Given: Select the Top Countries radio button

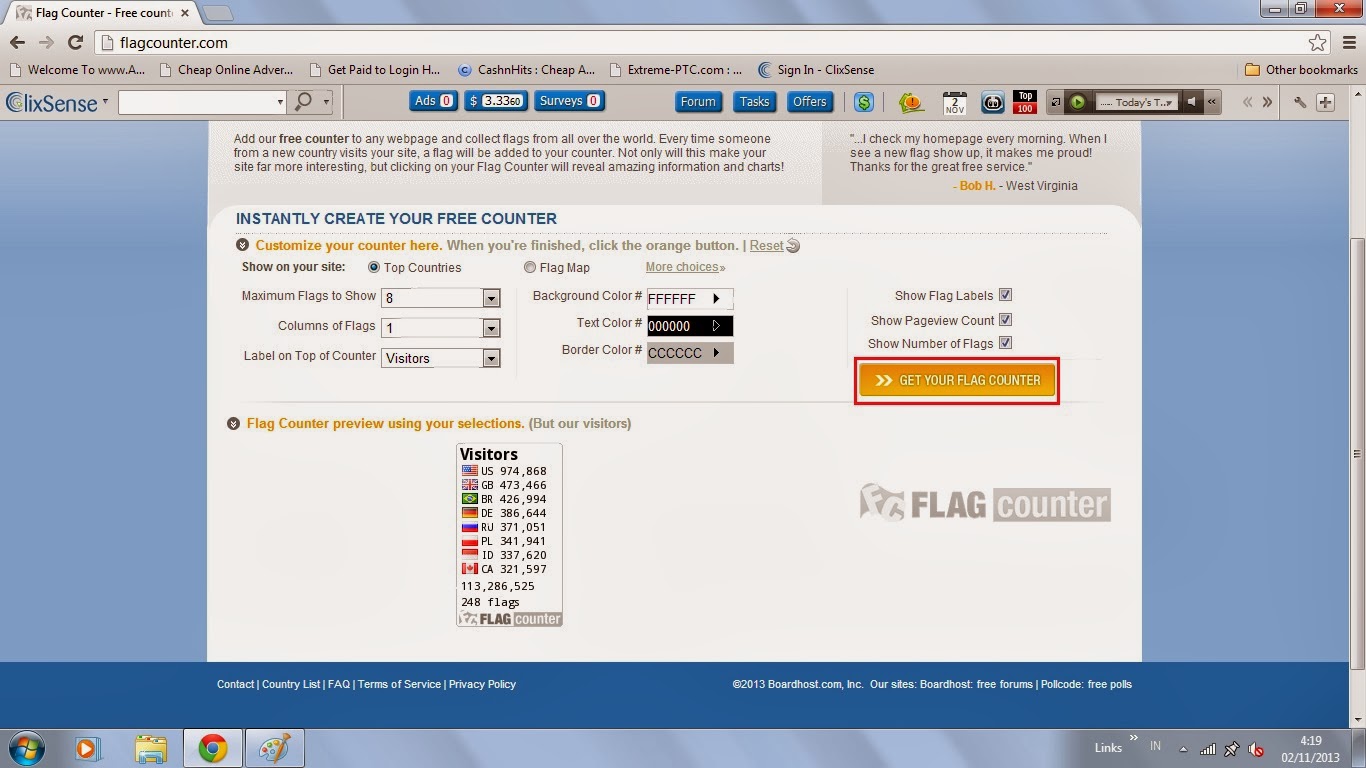Looking at the screenshot, I should [x=374, y=268].
